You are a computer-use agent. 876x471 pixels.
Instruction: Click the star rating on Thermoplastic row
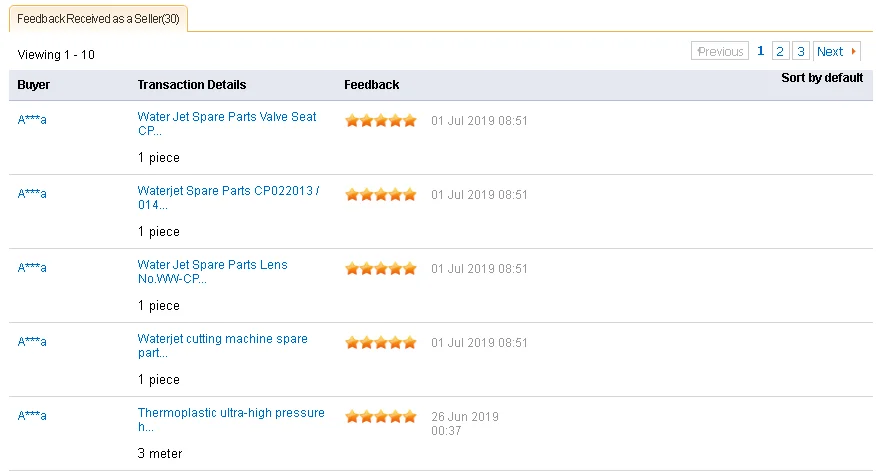381,416
